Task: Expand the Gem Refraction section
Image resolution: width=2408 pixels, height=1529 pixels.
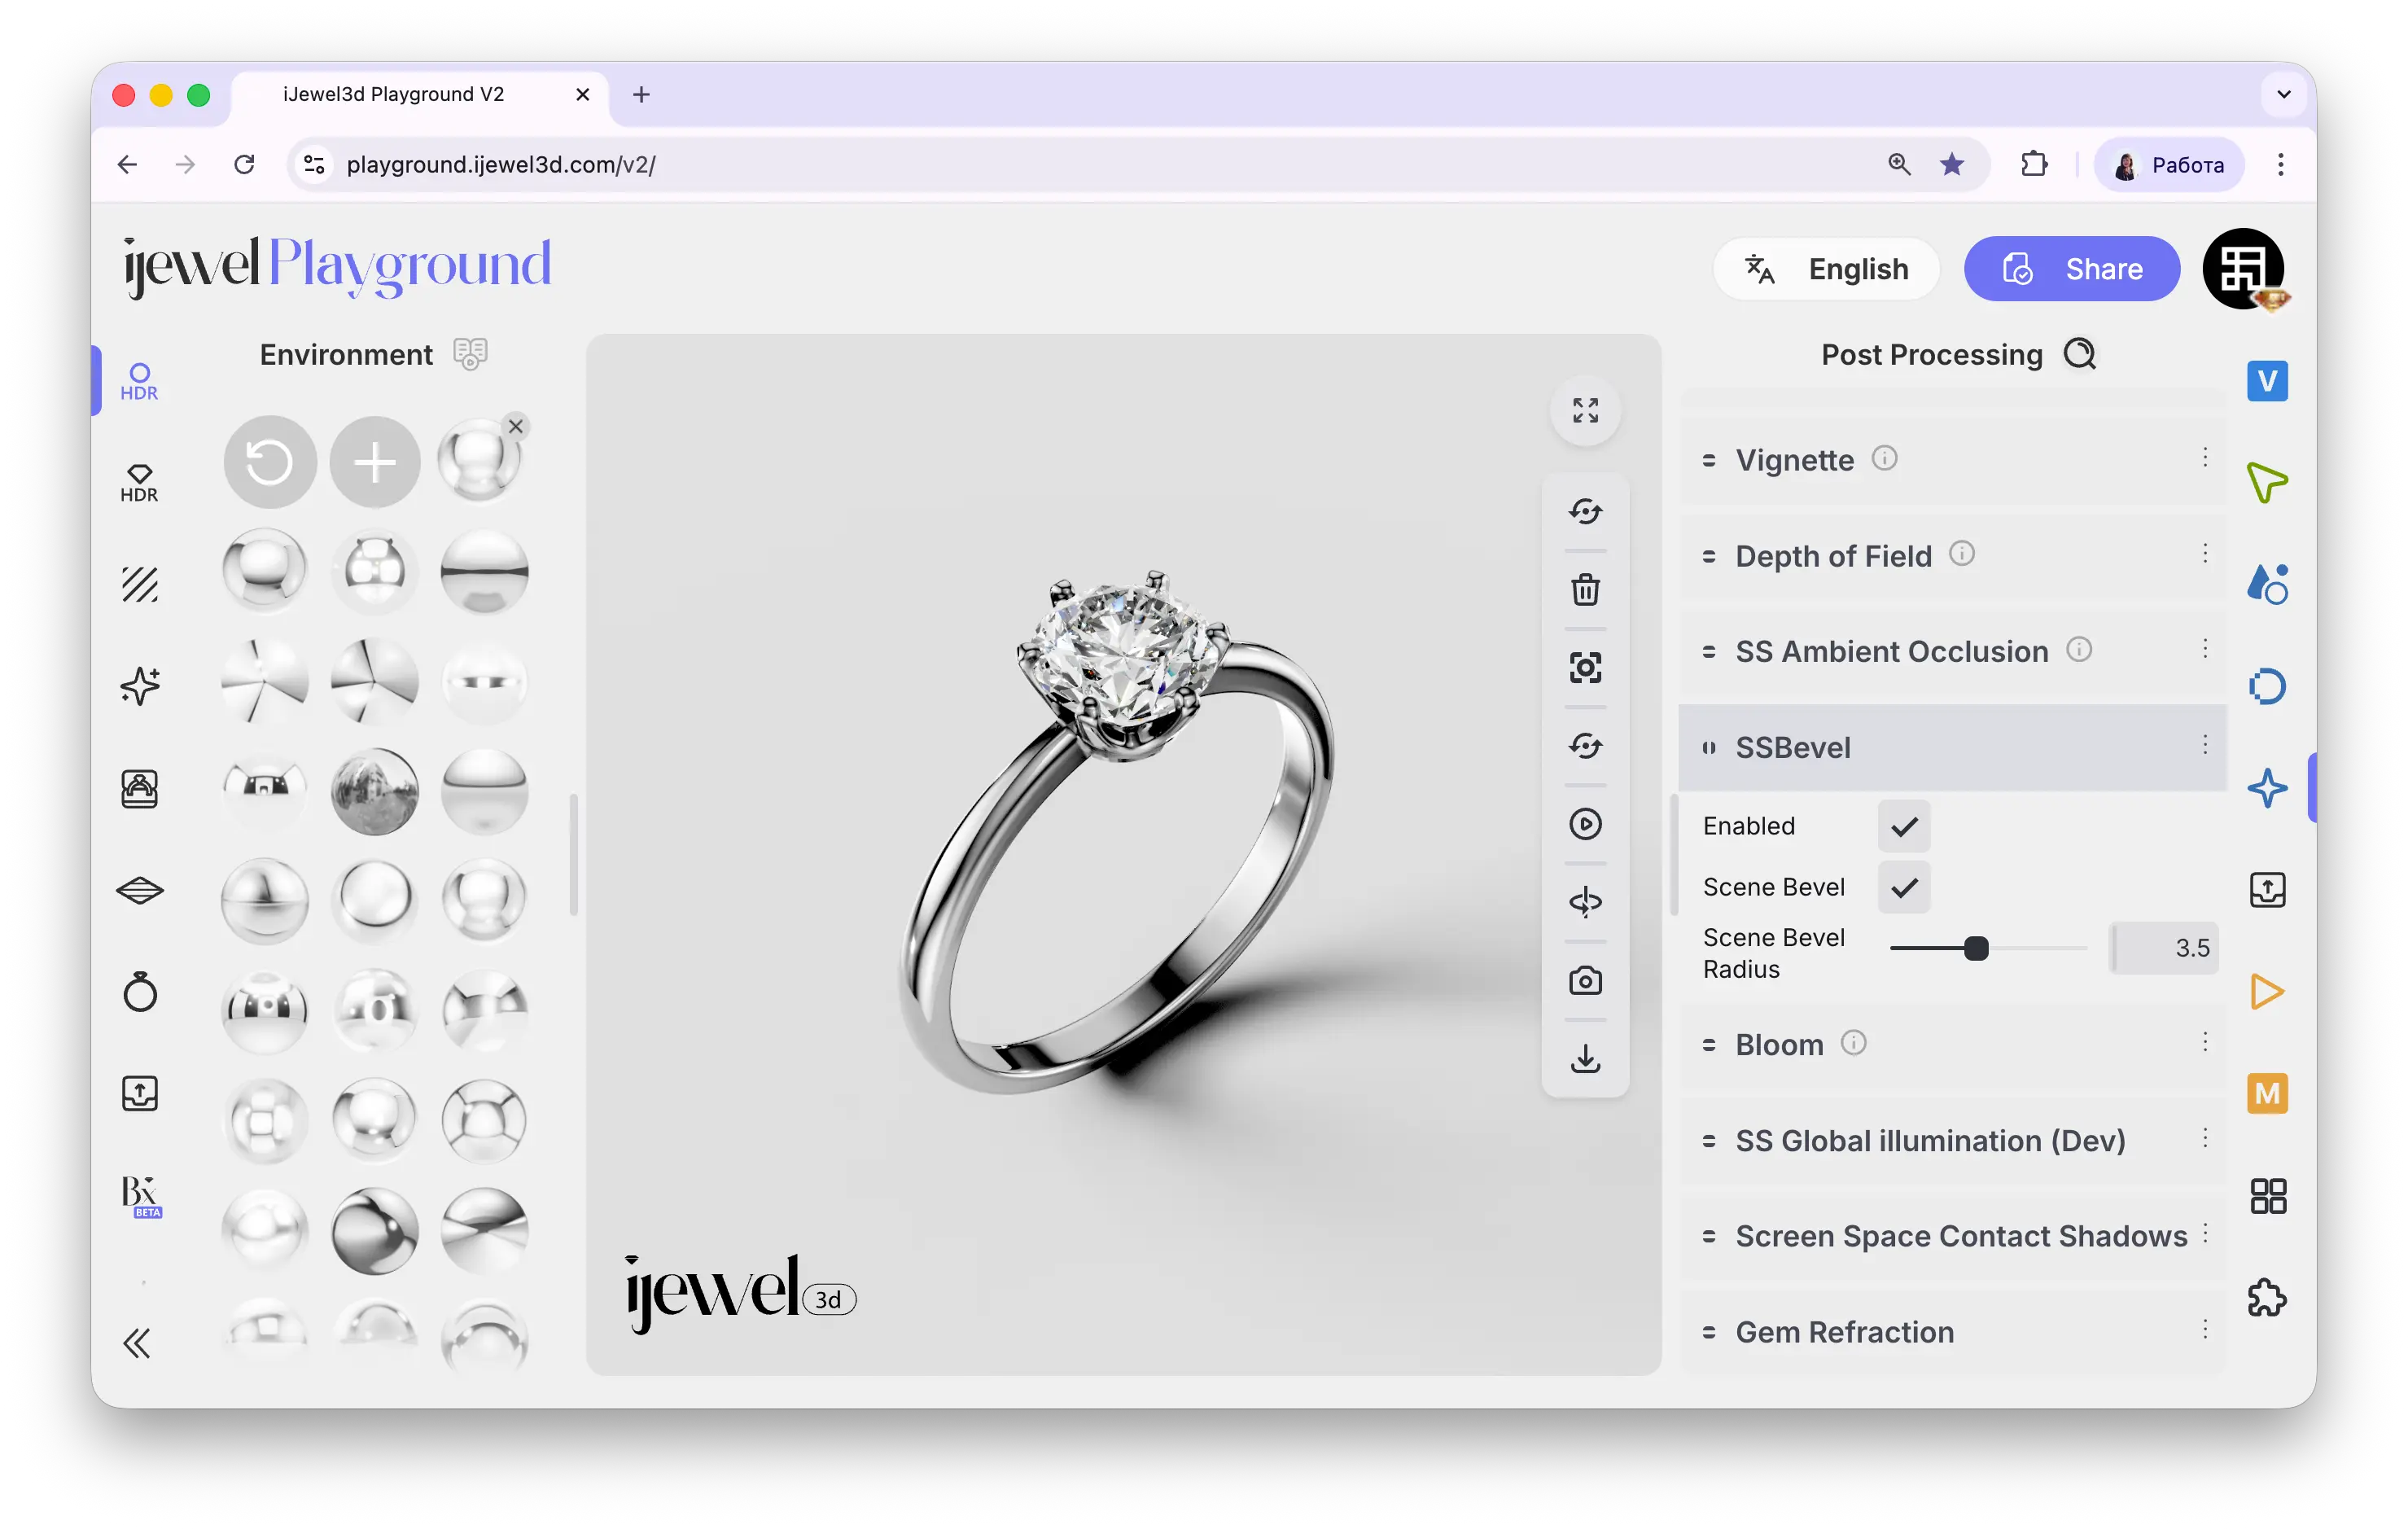Action: coord(1952,1332)
